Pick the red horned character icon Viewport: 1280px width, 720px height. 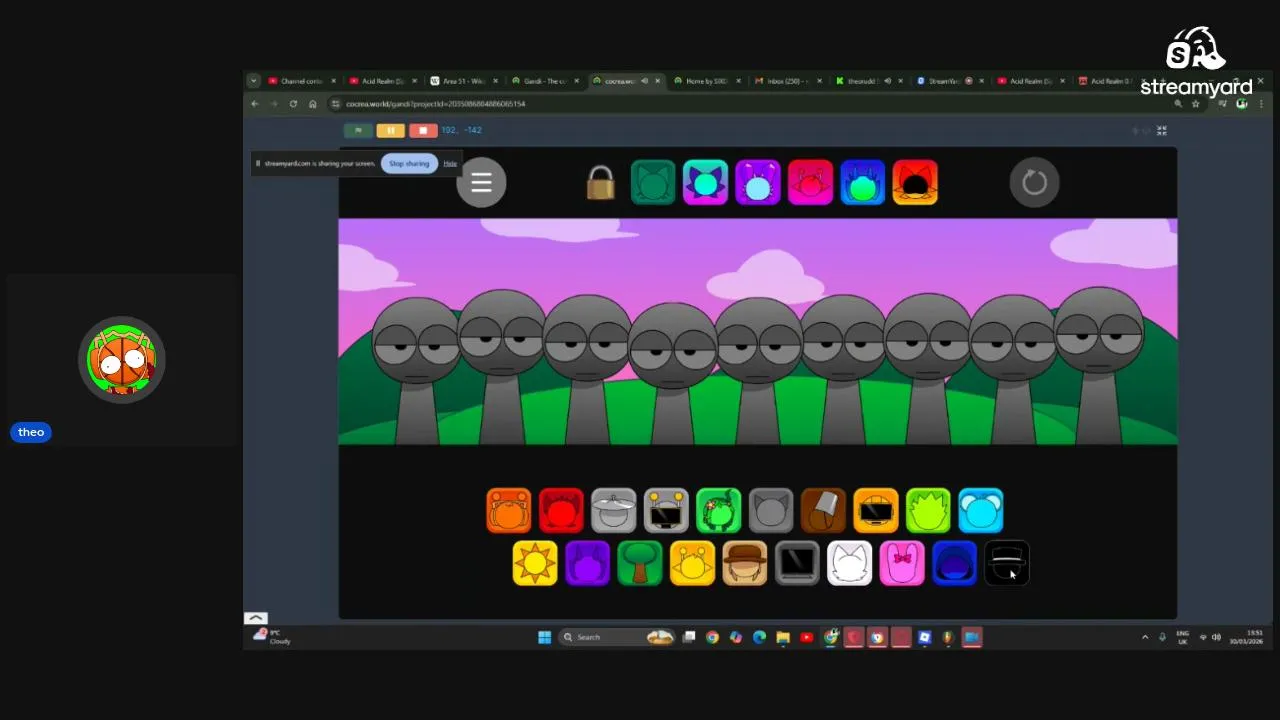(x=561, y=510)
